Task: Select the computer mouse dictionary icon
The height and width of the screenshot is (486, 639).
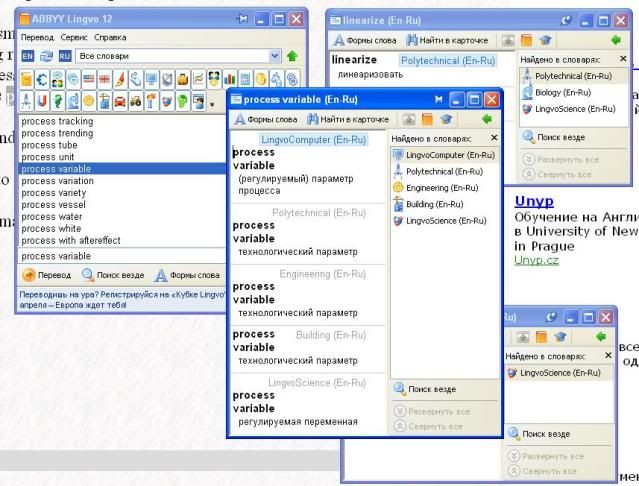Action: click(135, 79)
